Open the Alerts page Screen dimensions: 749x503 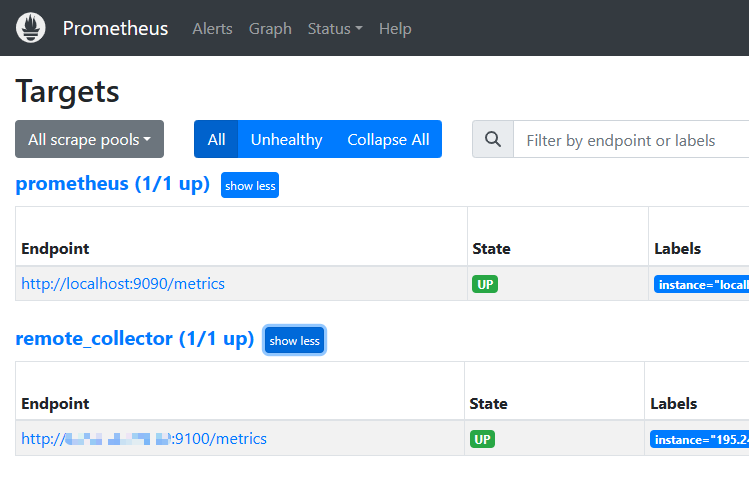coord(212,28)
